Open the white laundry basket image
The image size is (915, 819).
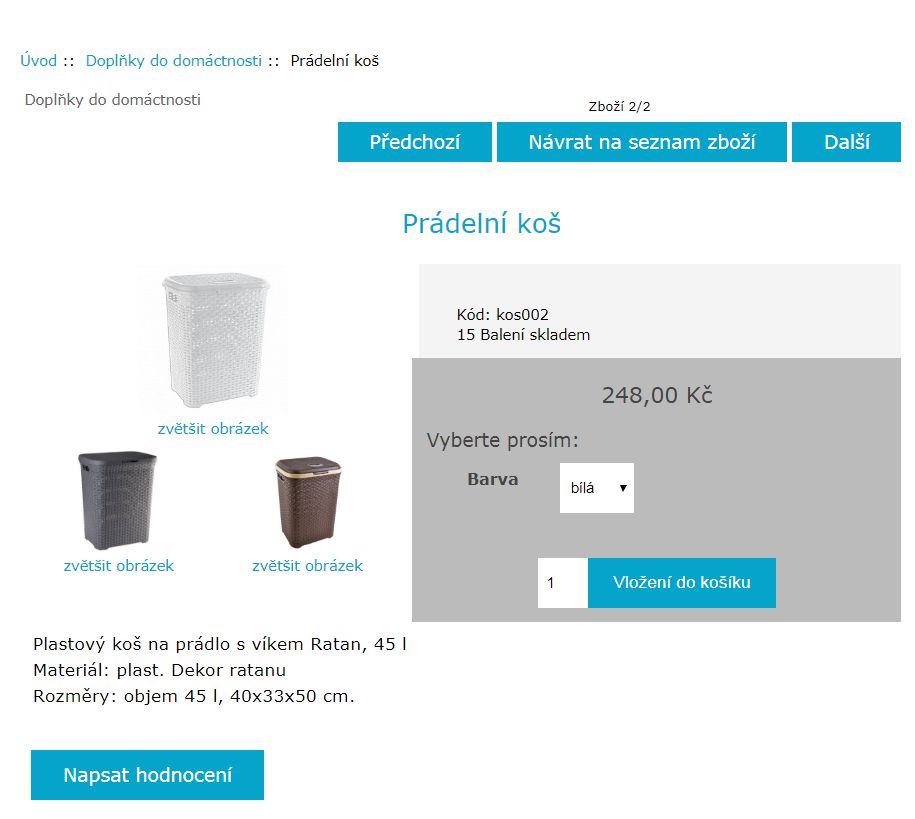point(214,340)
